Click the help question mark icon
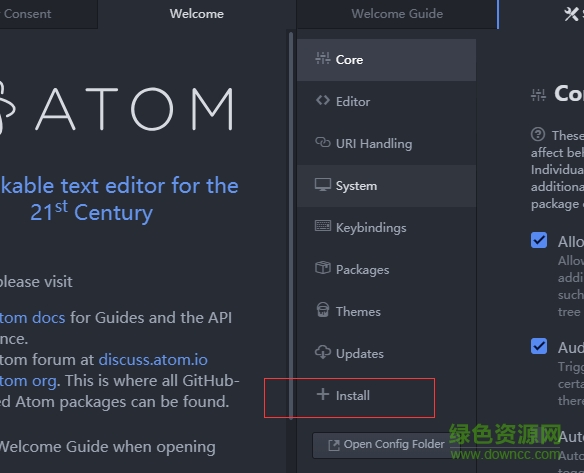Image resolution: width=584 pixels, height=473 pixels. (538, 134)
